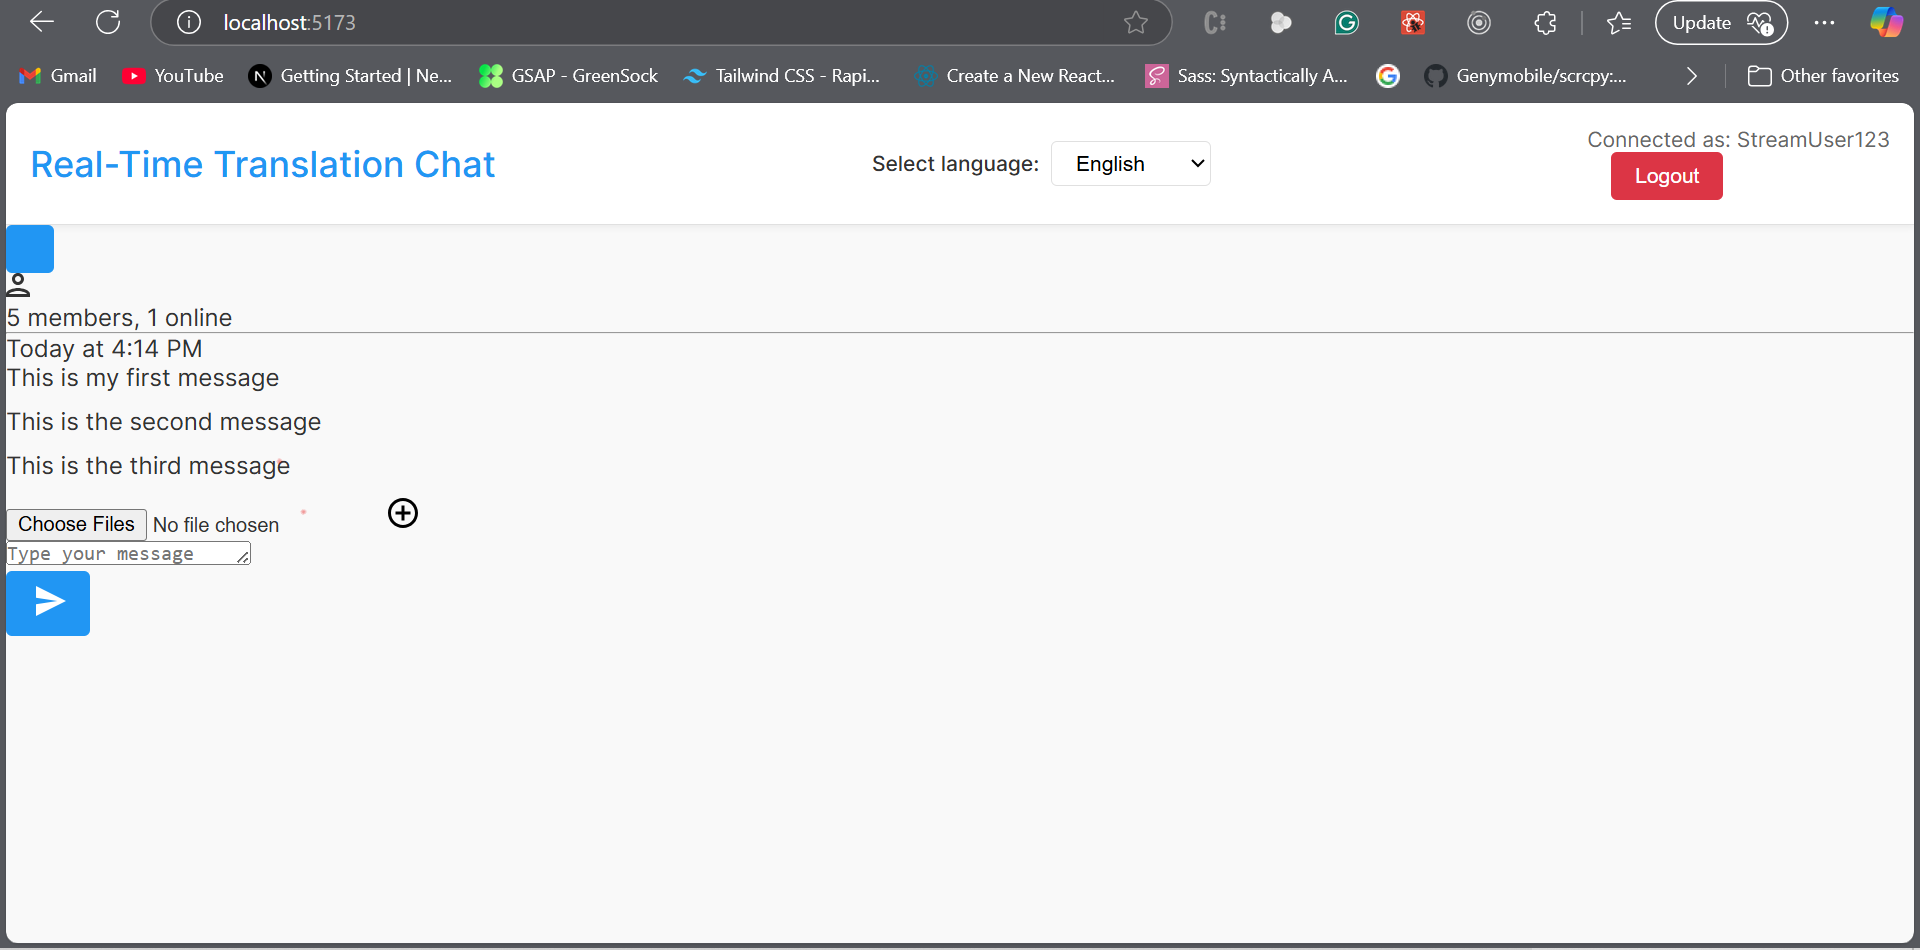Click the blue channel avatar square
This screenshot has height=950, width=1920.
(30, 249)
